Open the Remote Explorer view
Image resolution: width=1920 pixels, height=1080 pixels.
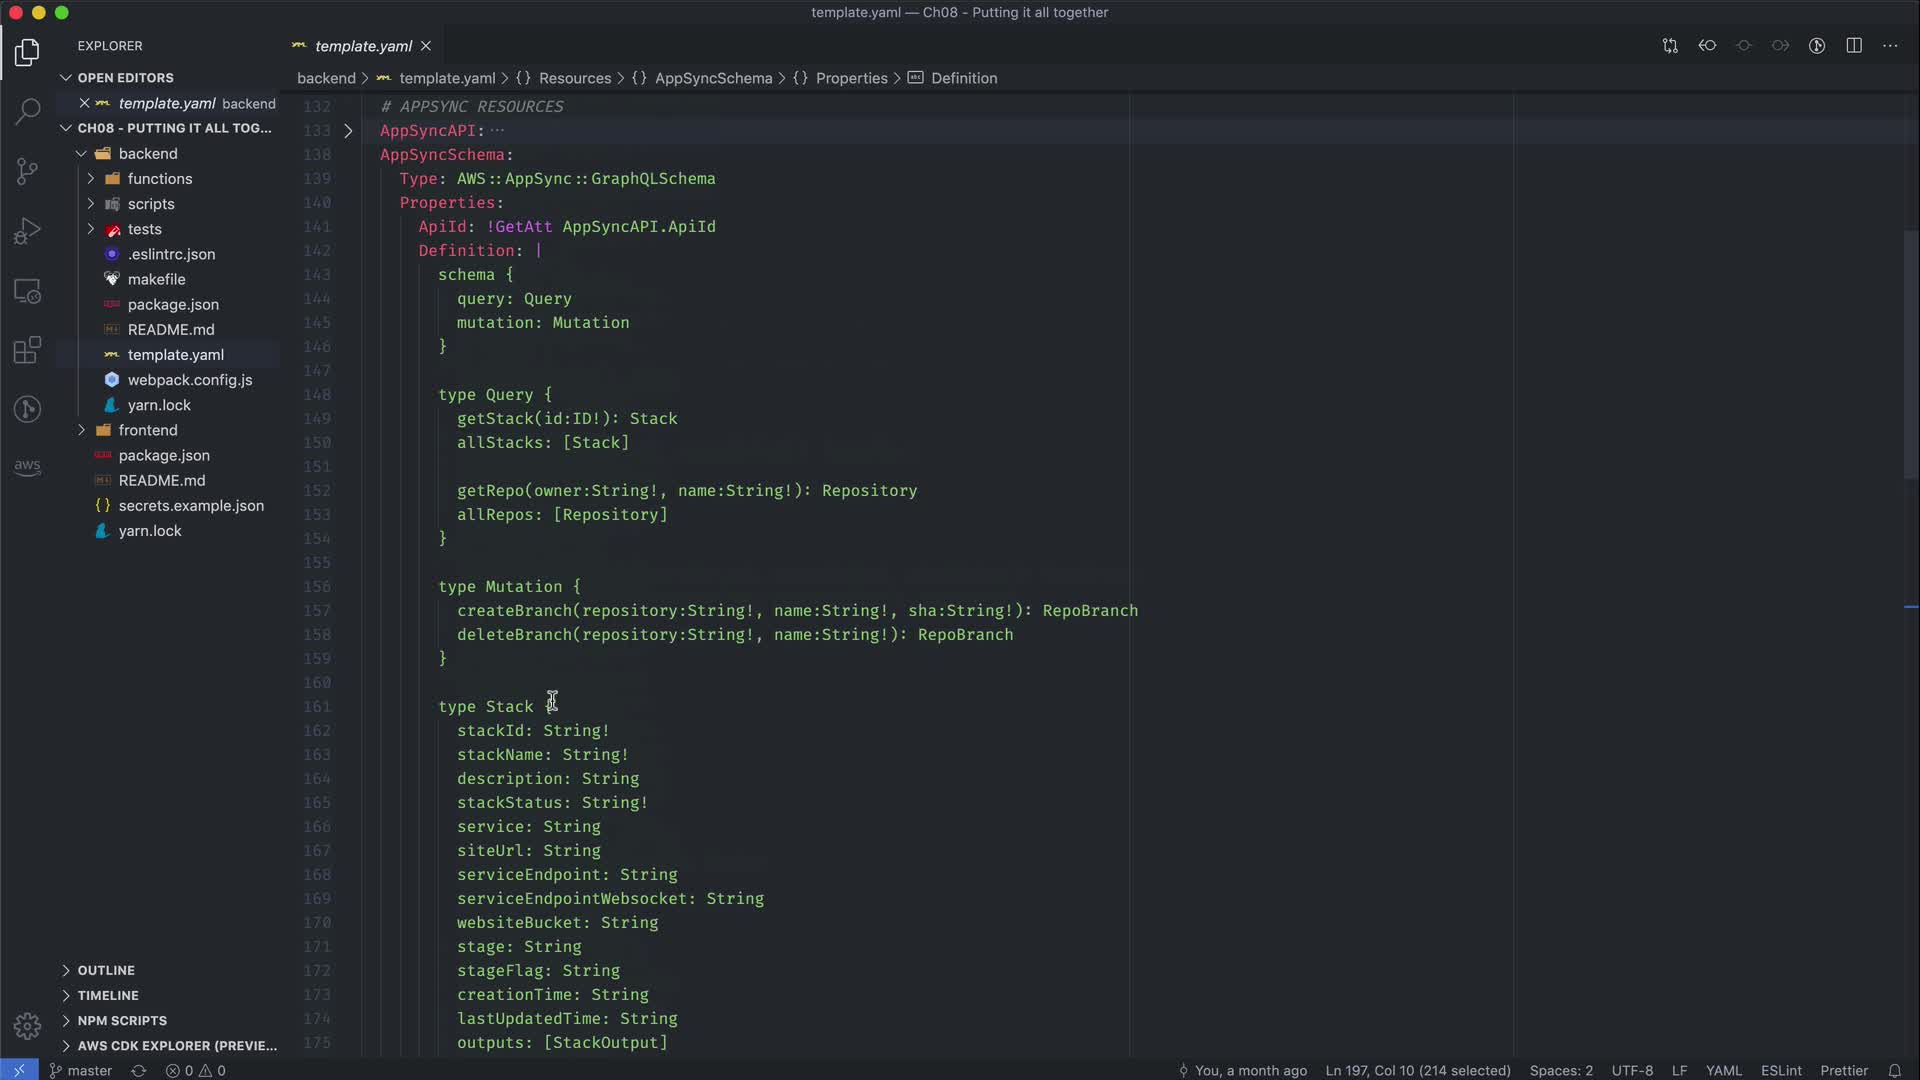click(x=27, y=291)
